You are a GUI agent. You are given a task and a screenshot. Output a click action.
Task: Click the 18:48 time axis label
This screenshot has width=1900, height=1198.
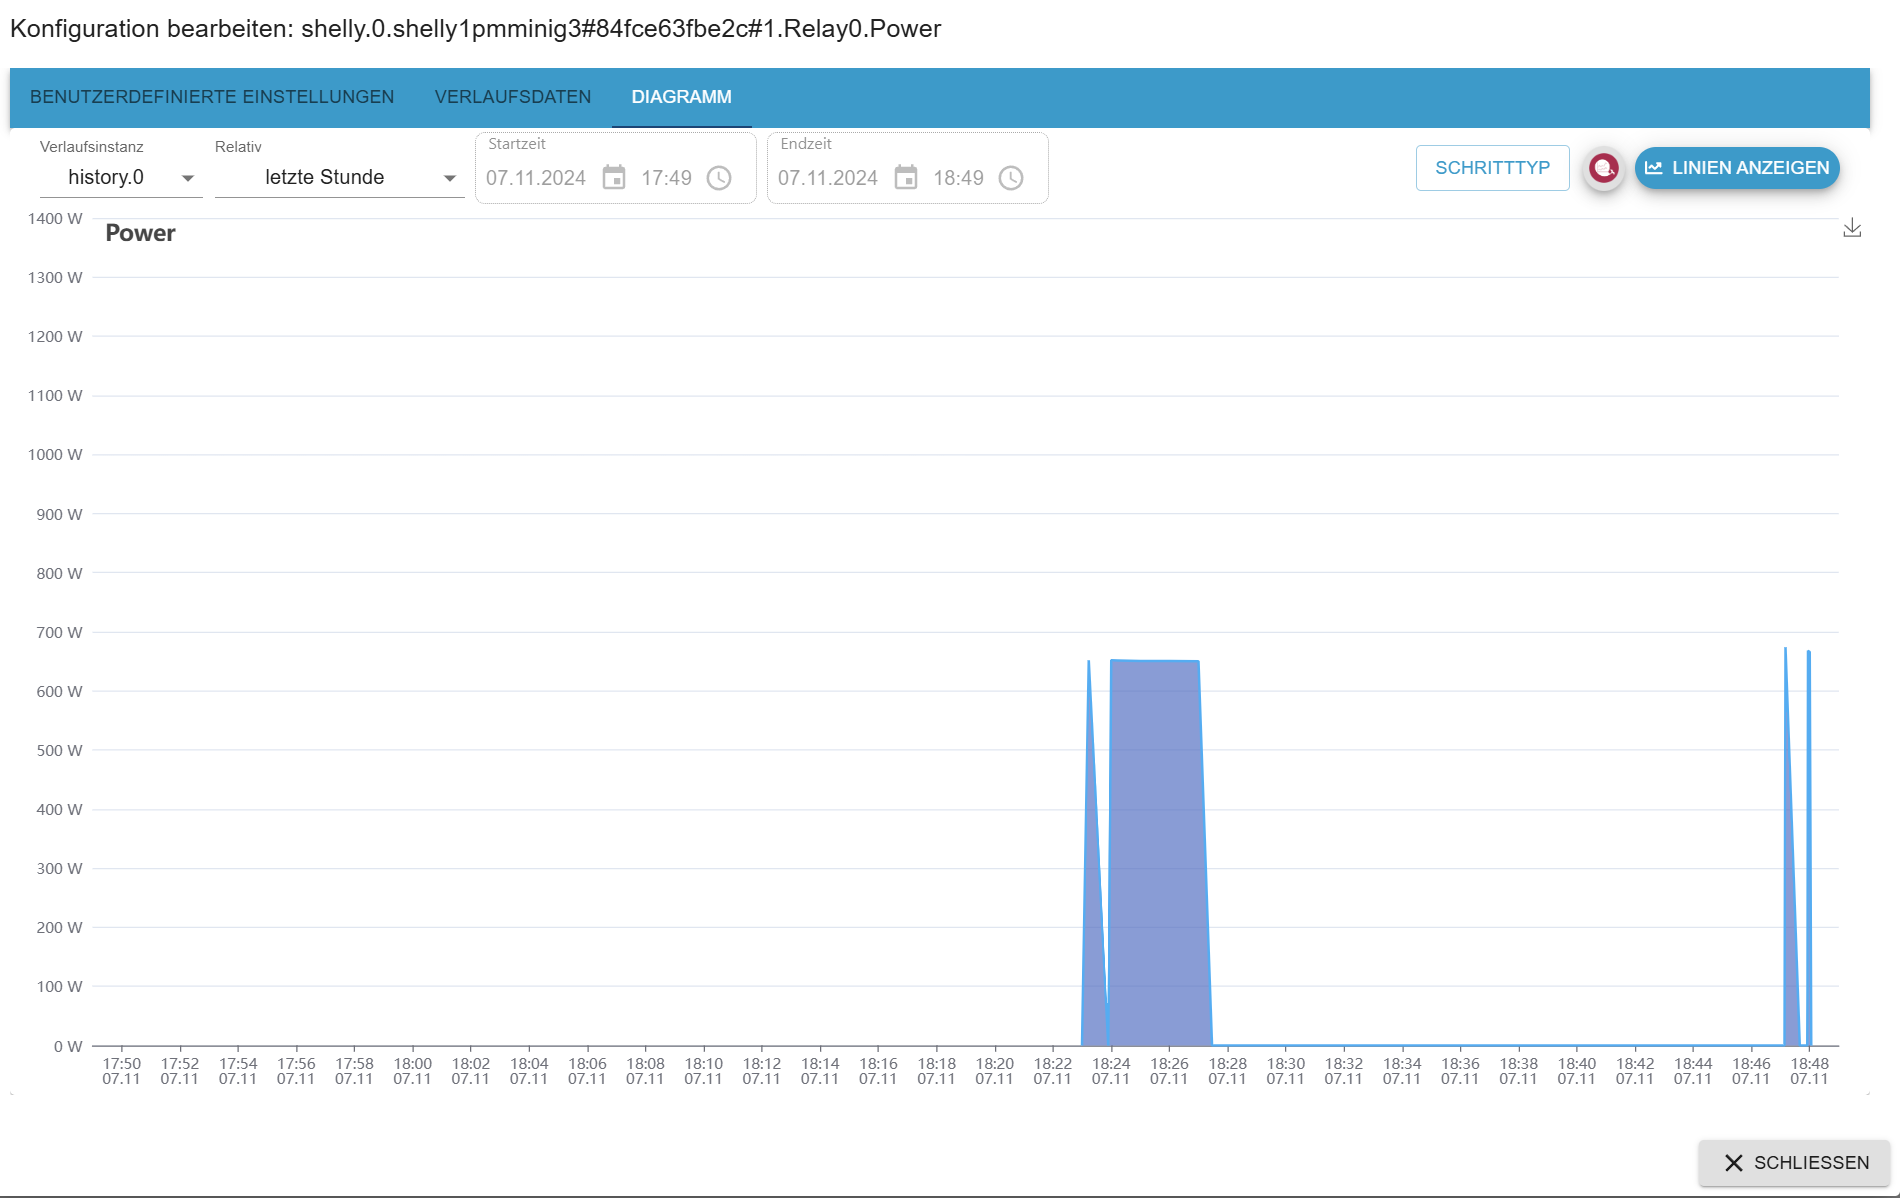pyautogui.click(x=1810, y=1071)
